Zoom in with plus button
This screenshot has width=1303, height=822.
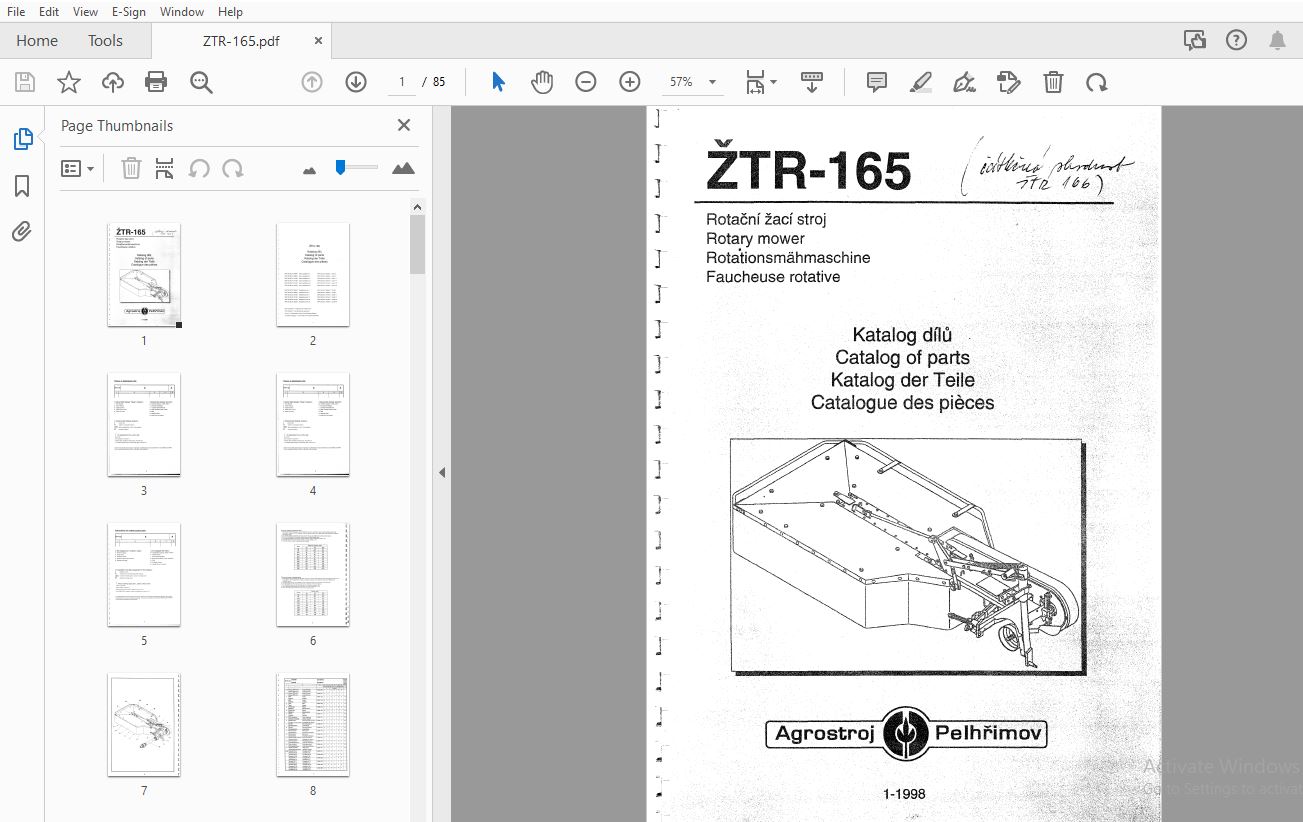[x=630, y=82]
